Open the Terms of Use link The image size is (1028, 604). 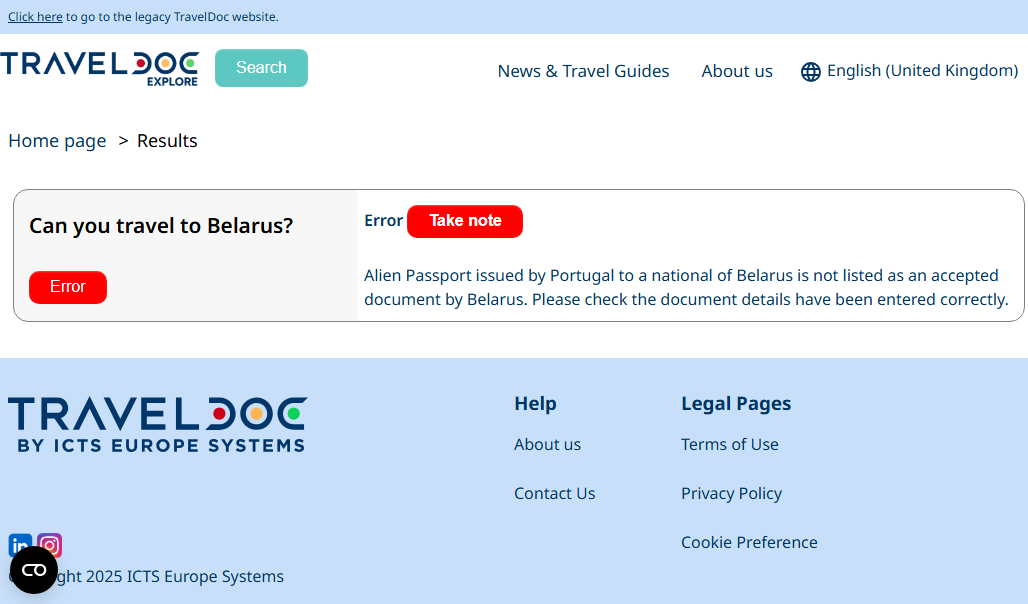[x=729, y=445]
